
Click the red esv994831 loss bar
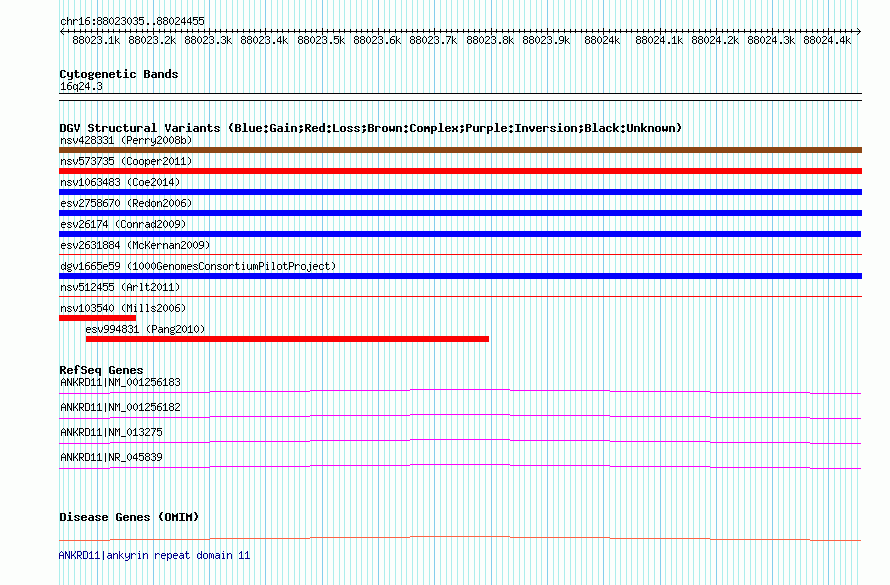point(287,339)
